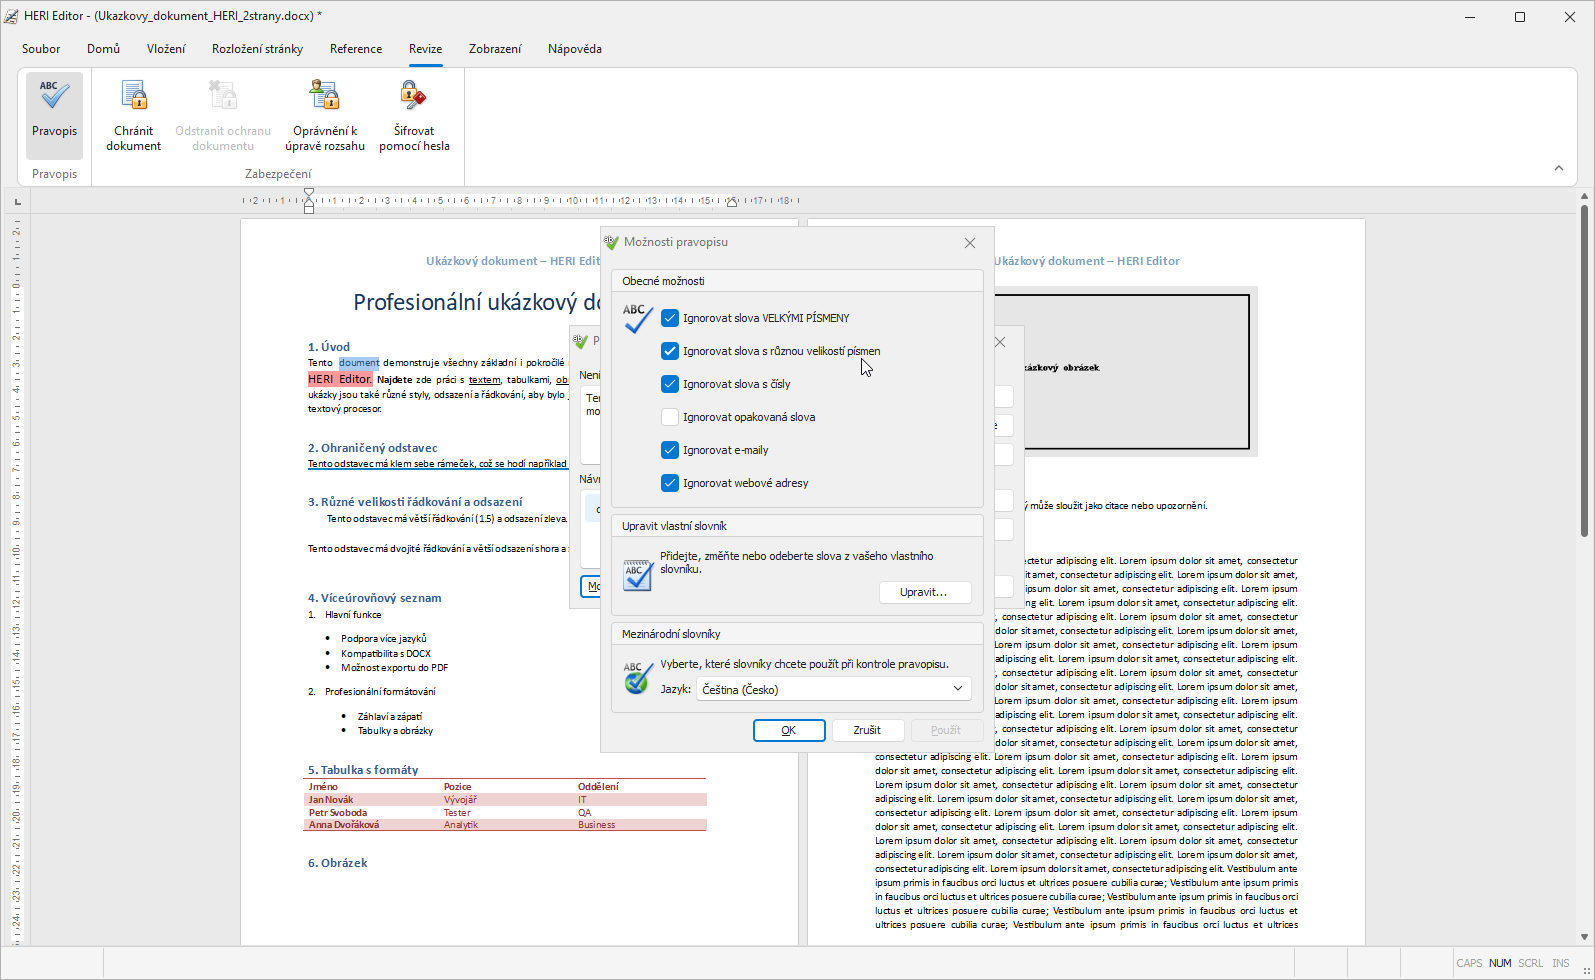
Task: Disable Ignorovat e-maily option
Action: tap(670, 450)
